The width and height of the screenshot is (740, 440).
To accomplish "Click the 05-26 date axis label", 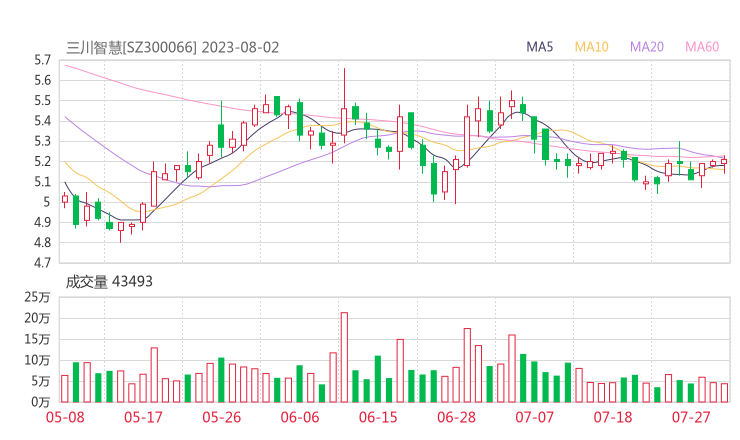I will [x=222, y=417].
